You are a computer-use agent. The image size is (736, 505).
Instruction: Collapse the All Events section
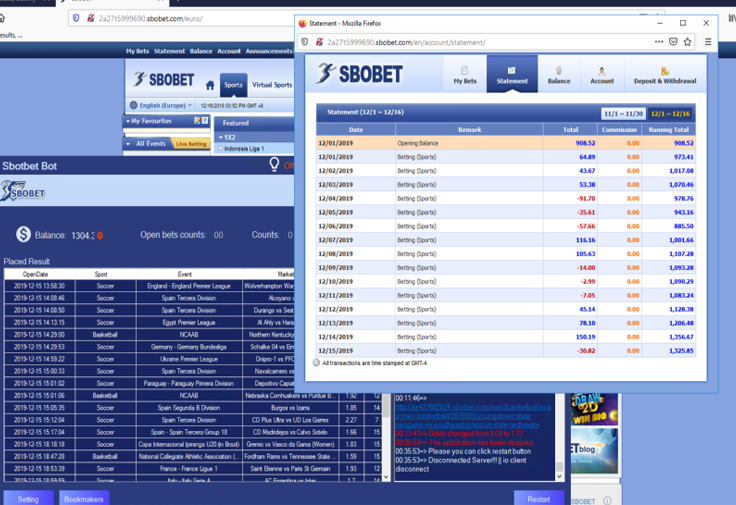coord(128,144)
